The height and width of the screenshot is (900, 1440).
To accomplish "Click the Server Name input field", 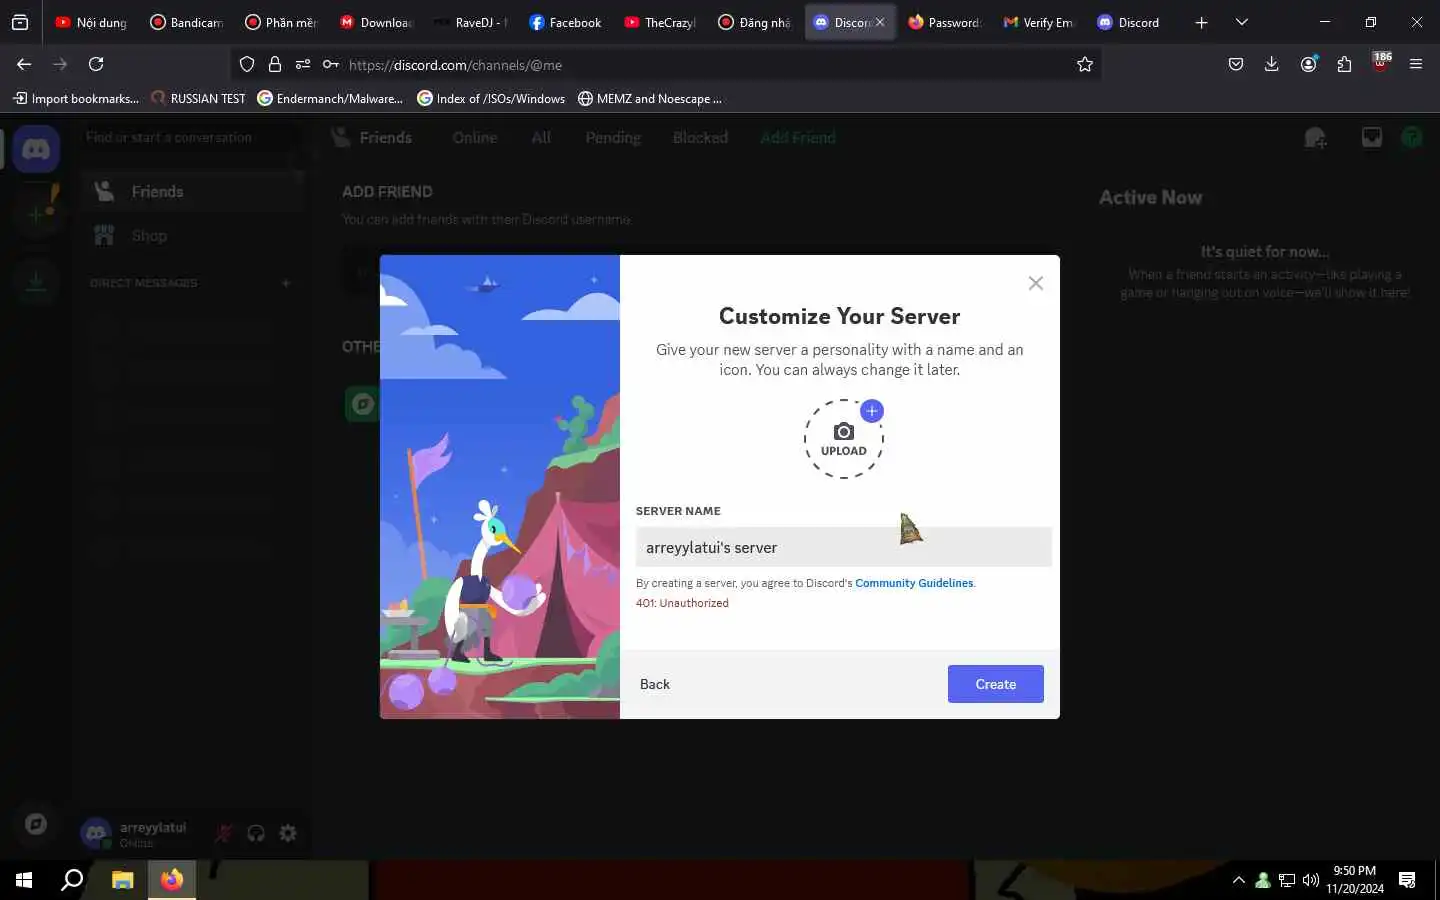I will coord(843,547).
